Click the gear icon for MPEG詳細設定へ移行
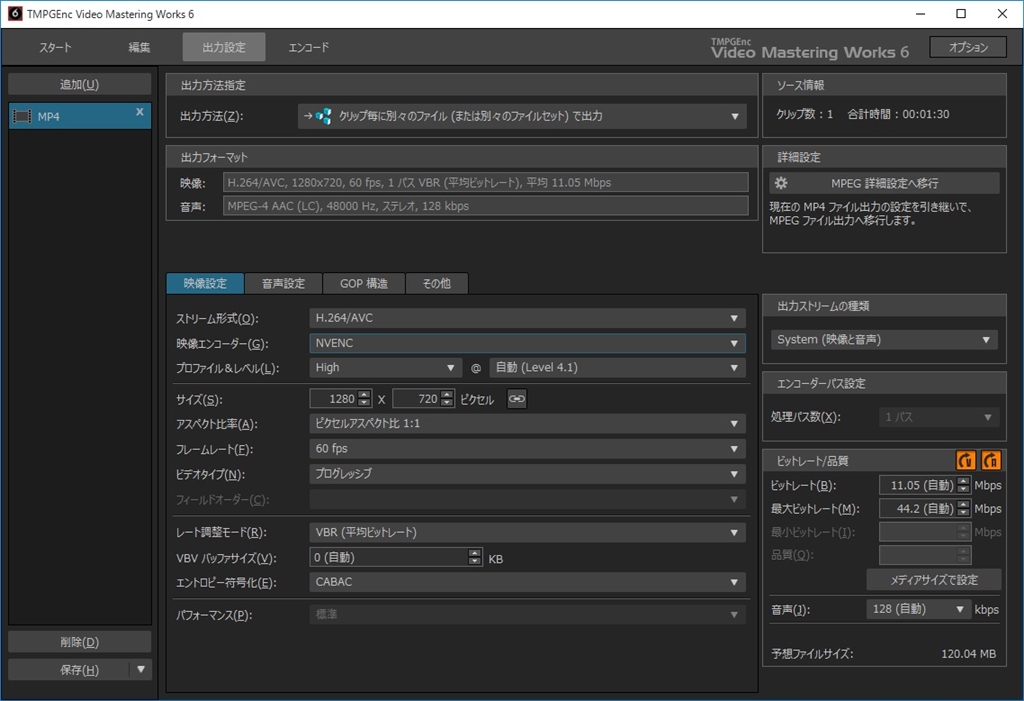1024x701 pixels. [781, 183]
